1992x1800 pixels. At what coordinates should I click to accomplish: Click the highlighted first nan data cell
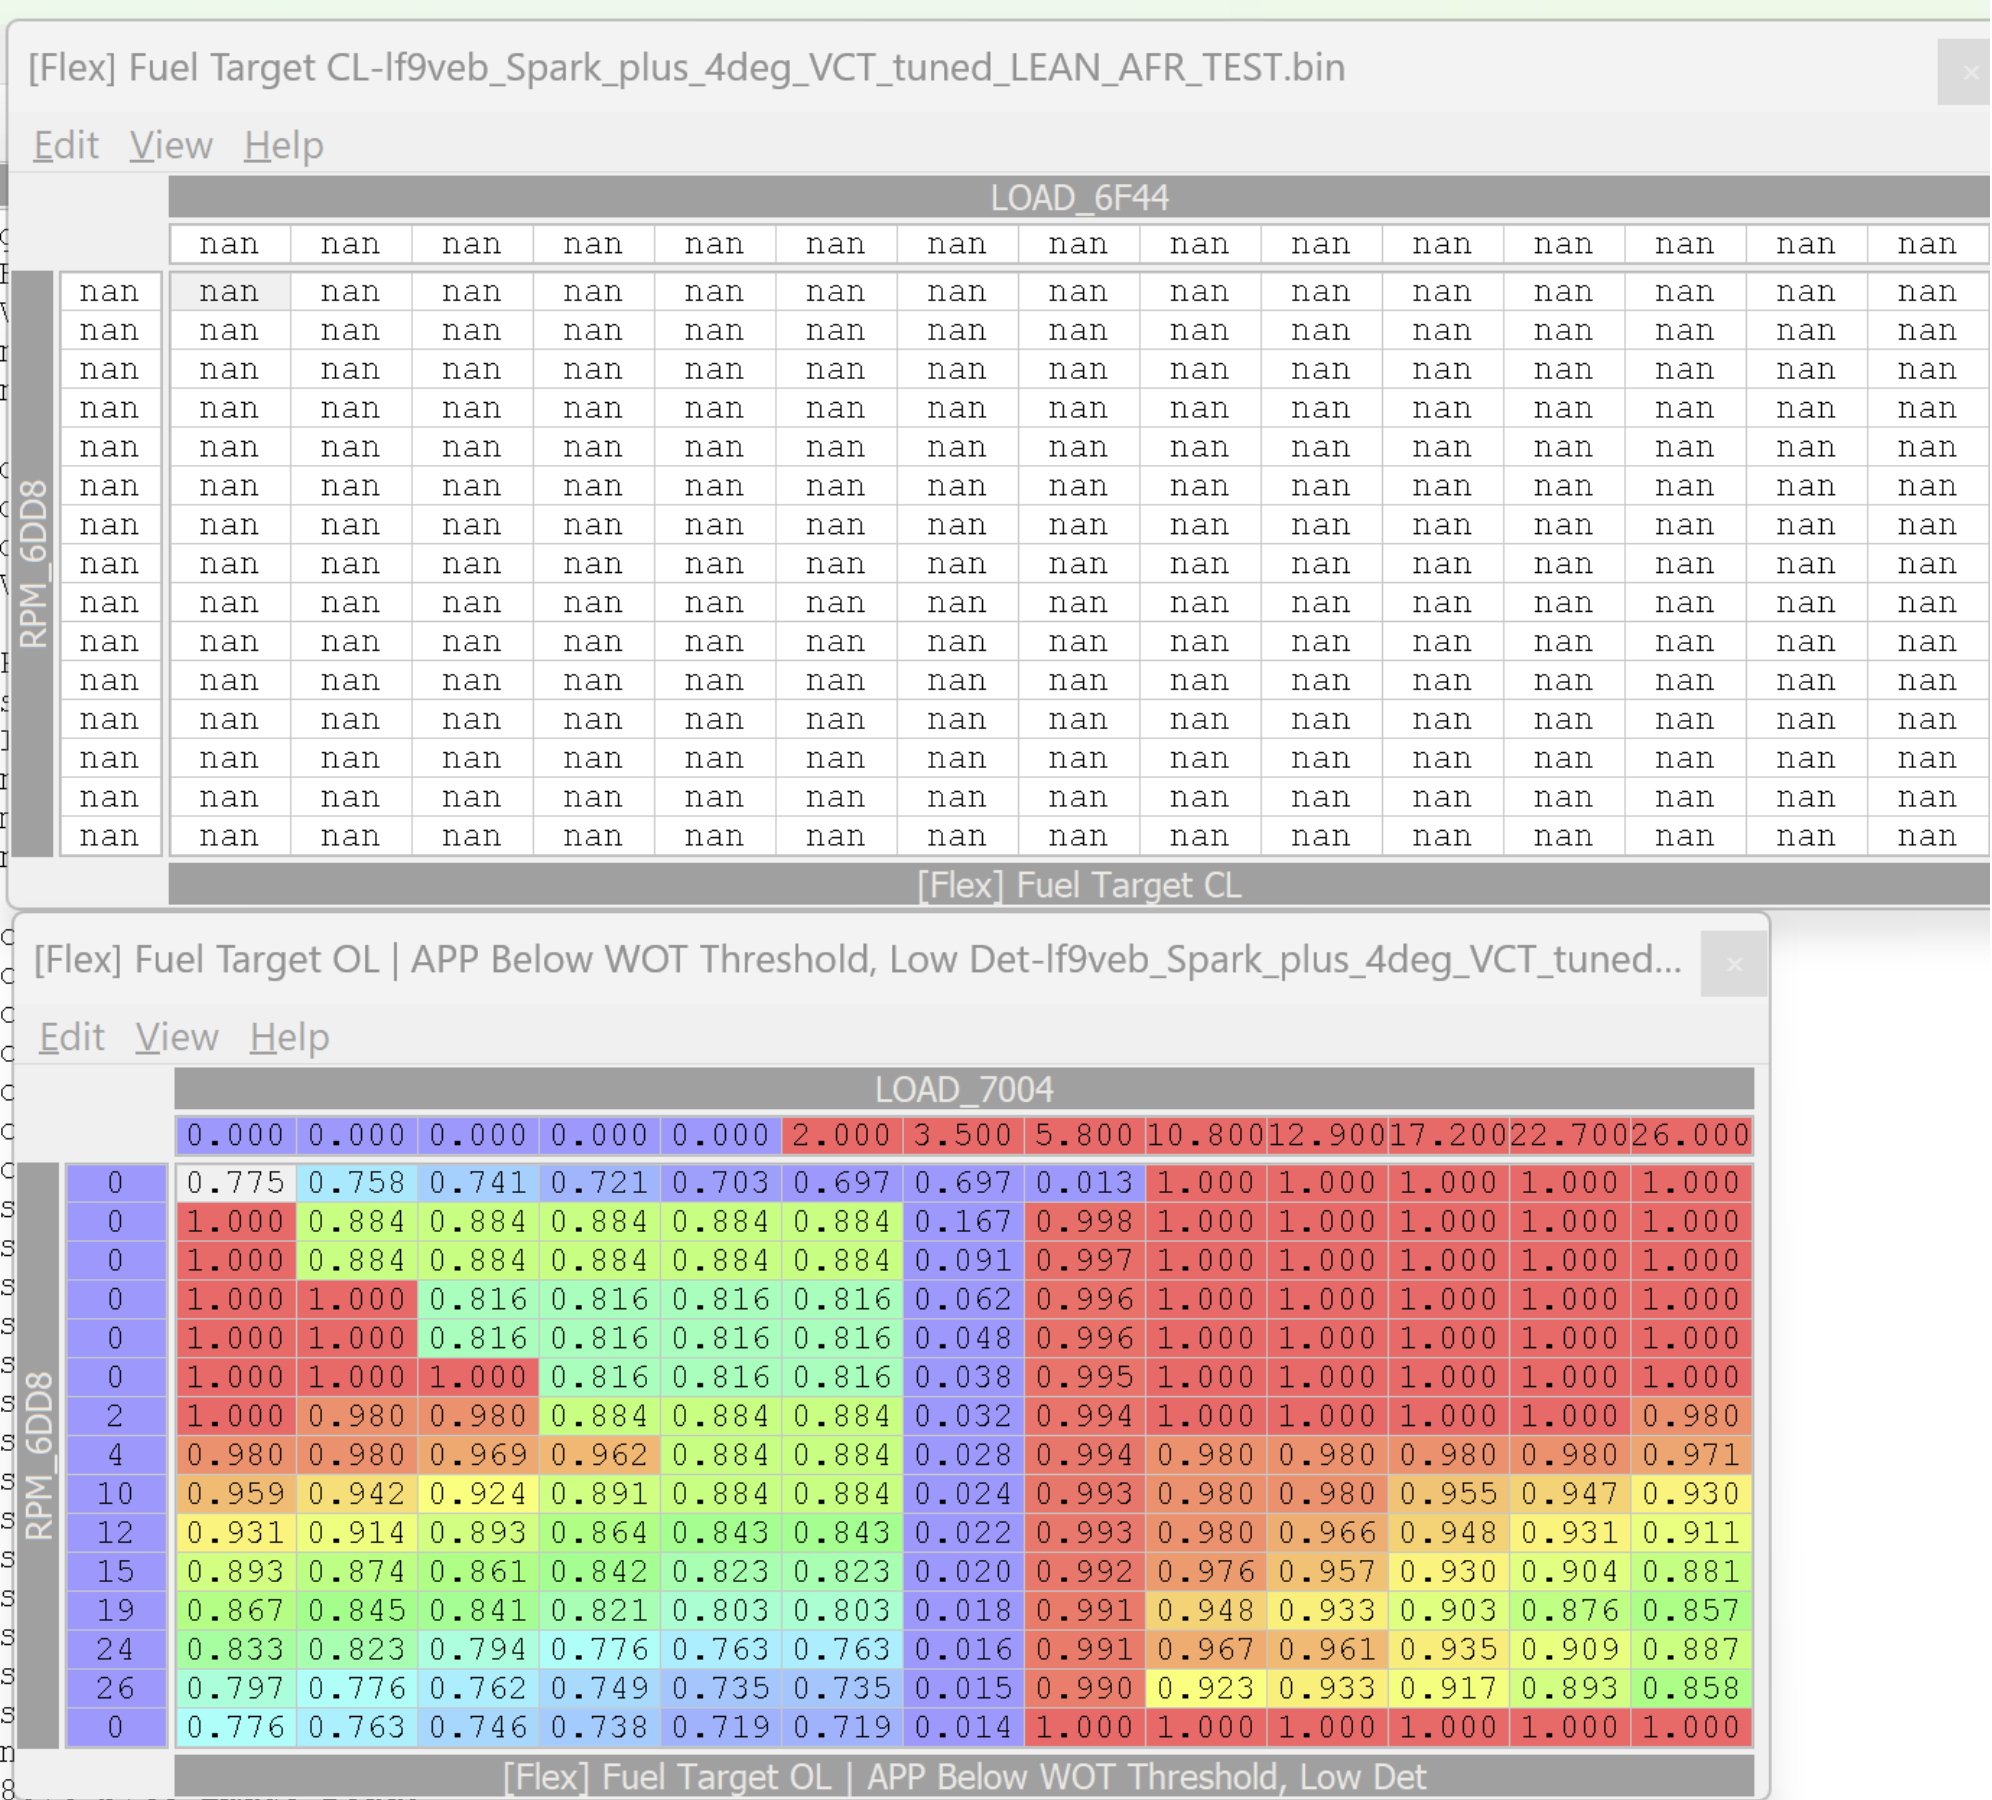click(230, 292)
